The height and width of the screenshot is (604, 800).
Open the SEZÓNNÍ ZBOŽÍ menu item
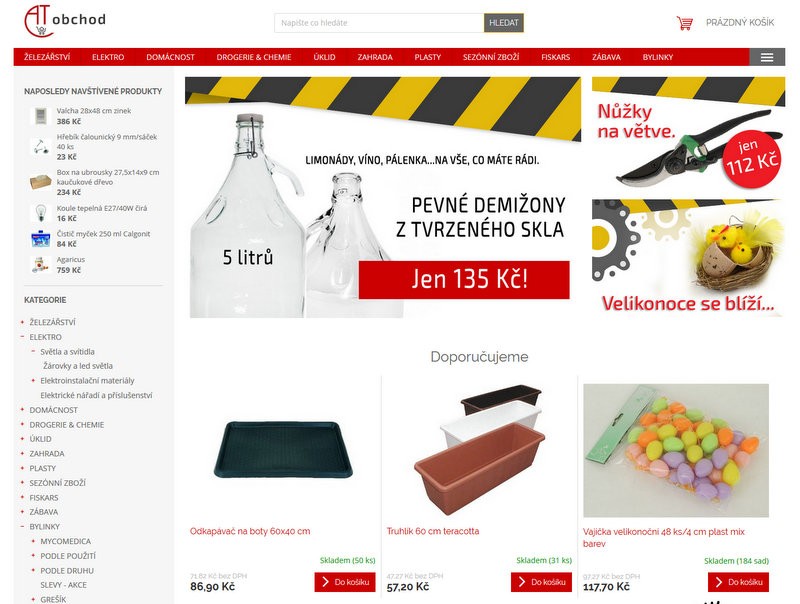(x=491, y=57)
